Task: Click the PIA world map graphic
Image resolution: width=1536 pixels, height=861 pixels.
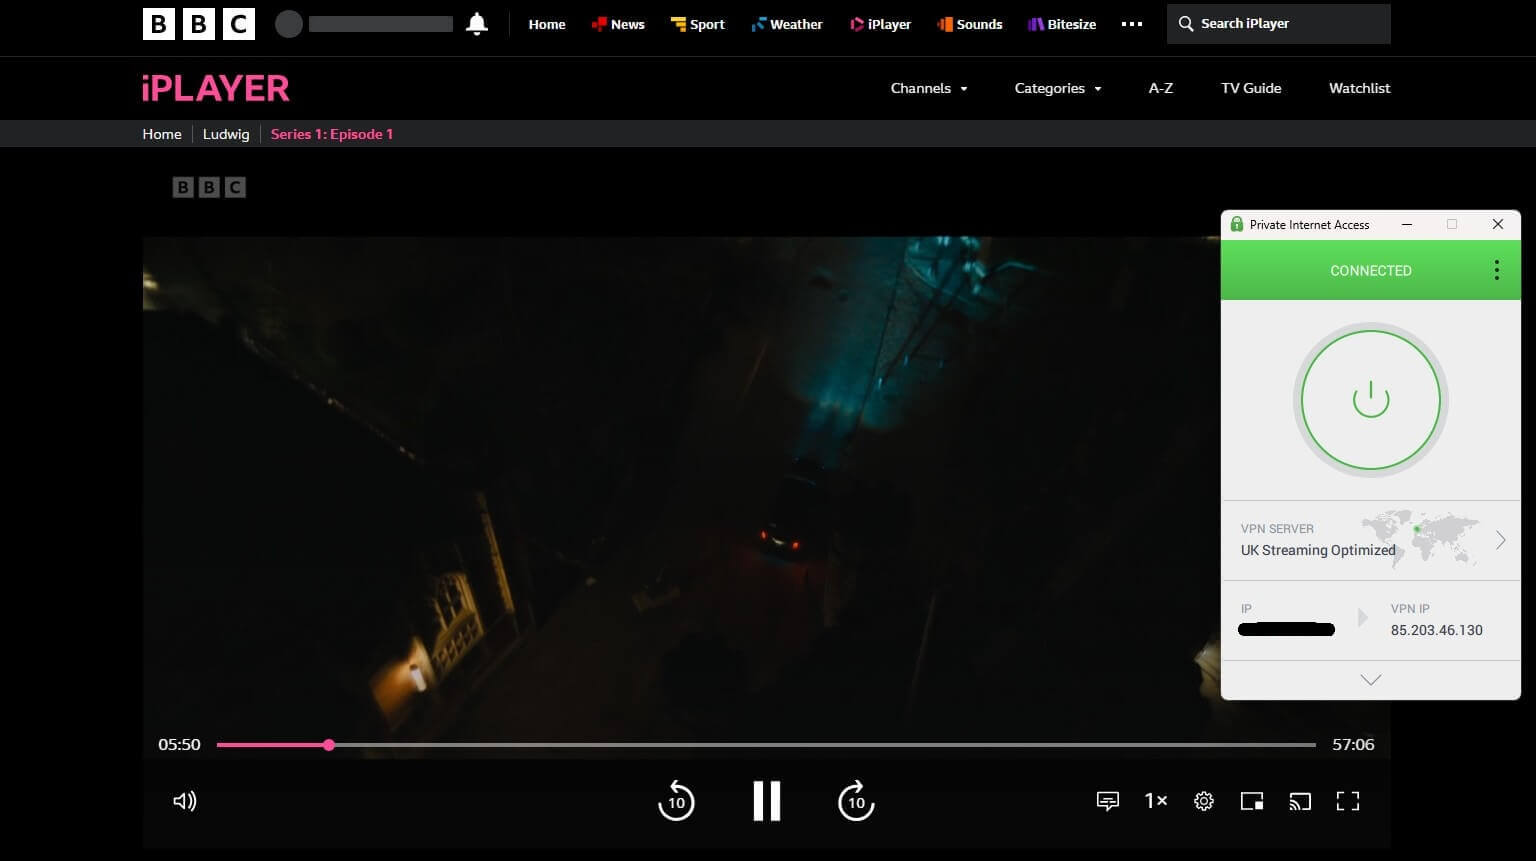Action: click(x=1420, y=538)
